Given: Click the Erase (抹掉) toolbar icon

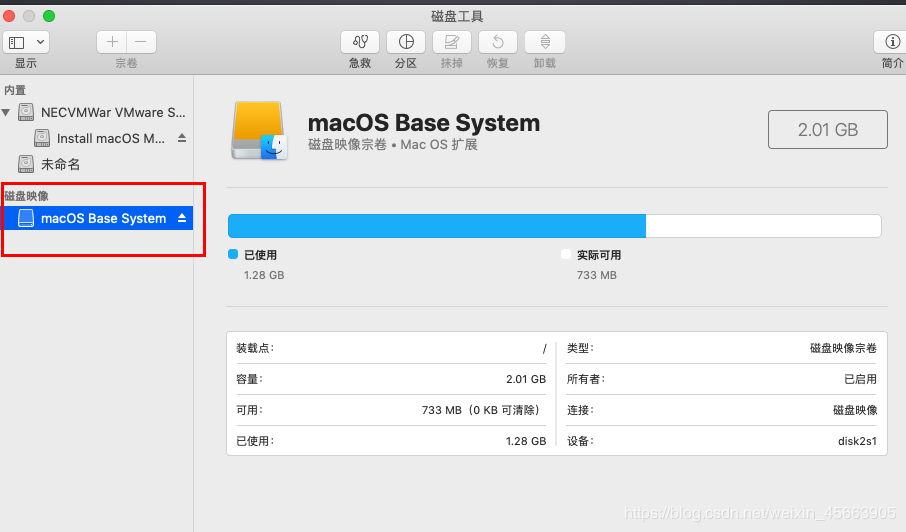Looking at the screenshot, I should 452,42.
